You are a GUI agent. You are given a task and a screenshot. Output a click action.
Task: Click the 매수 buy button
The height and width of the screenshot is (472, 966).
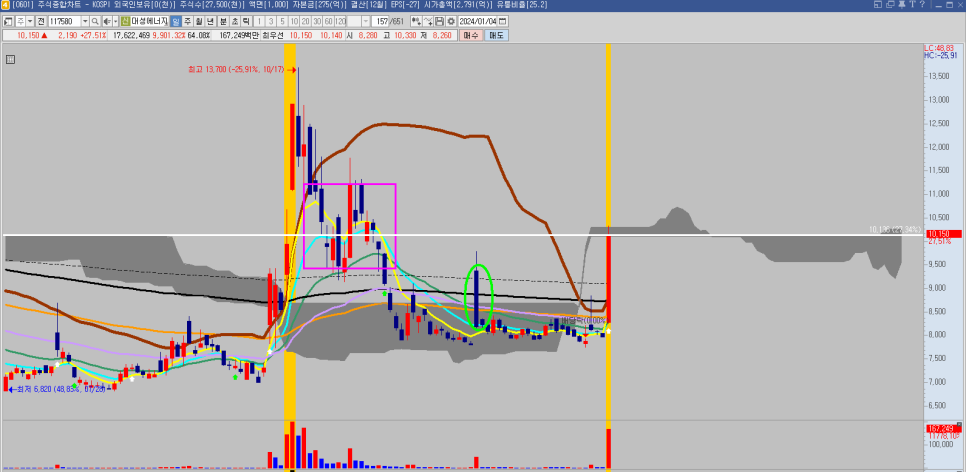[471, 35]
